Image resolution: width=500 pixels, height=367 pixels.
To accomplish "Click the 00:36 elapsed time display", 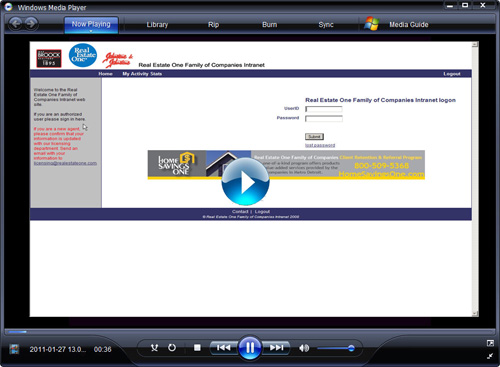I will coord(102,349).
